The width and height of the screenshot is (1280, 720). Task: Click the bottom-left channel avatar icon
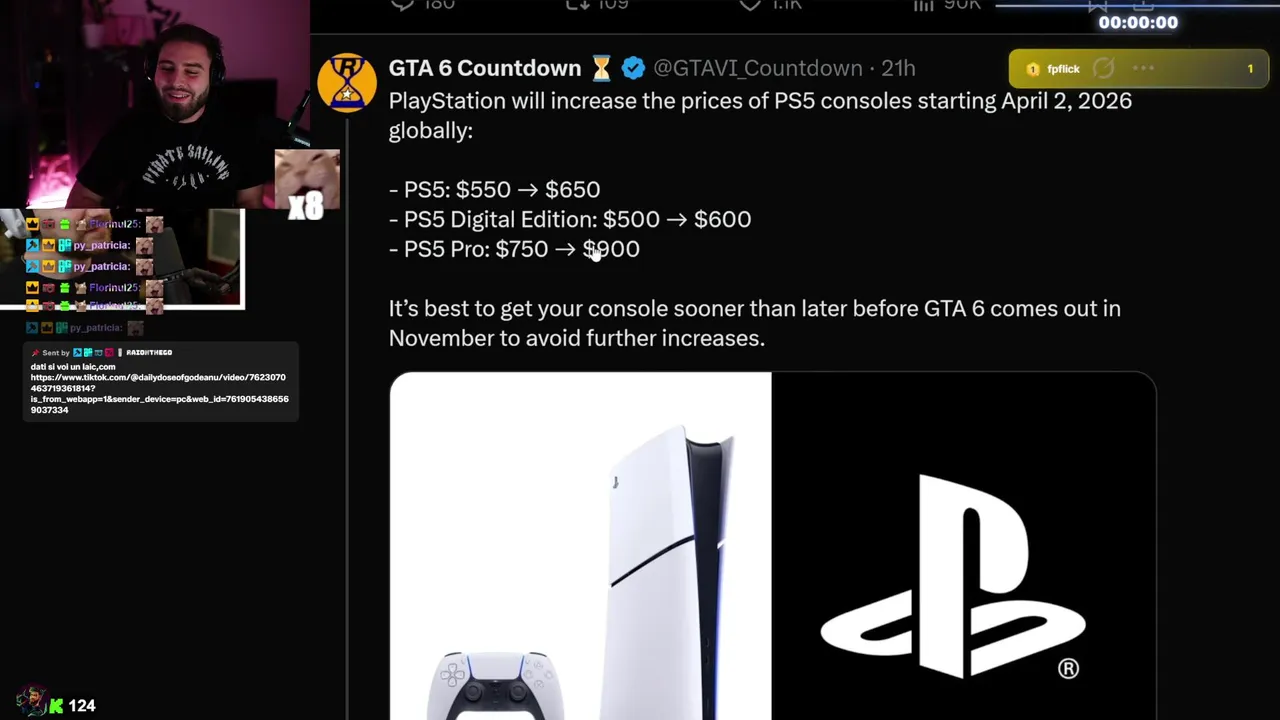31,702
